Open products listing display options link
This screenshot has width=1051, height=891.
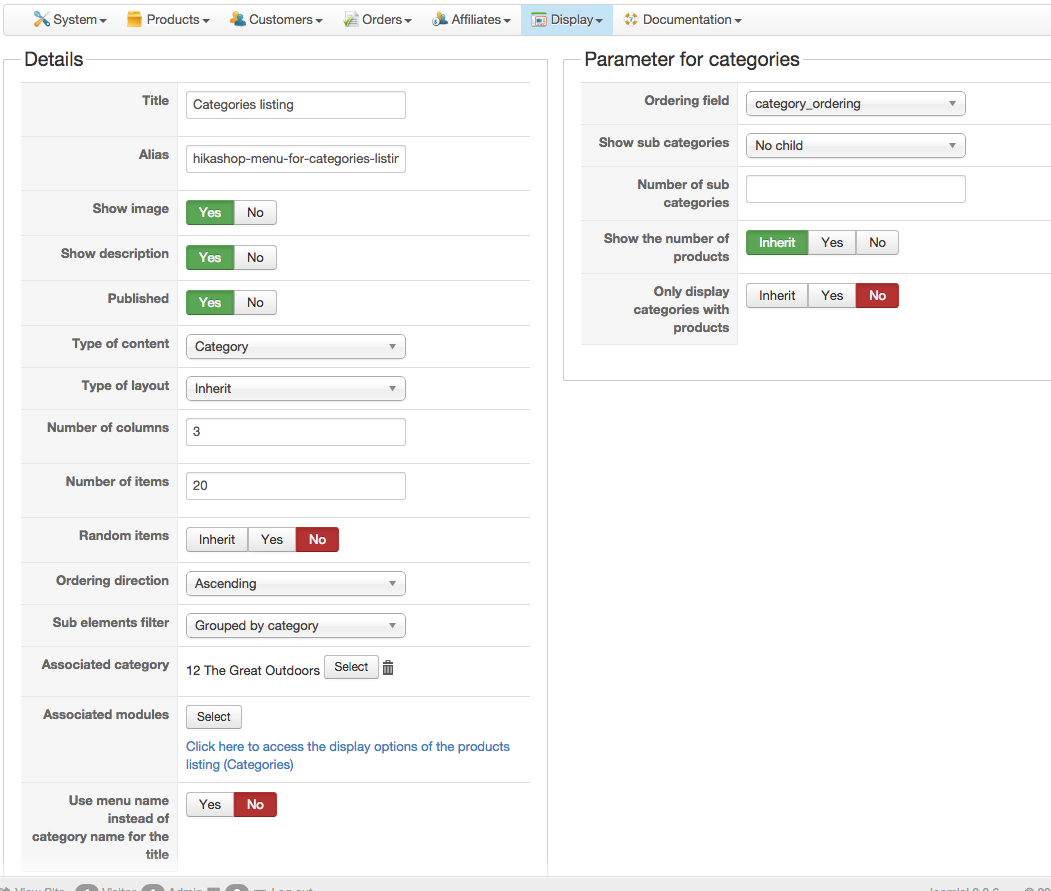[x=348, y=756]
